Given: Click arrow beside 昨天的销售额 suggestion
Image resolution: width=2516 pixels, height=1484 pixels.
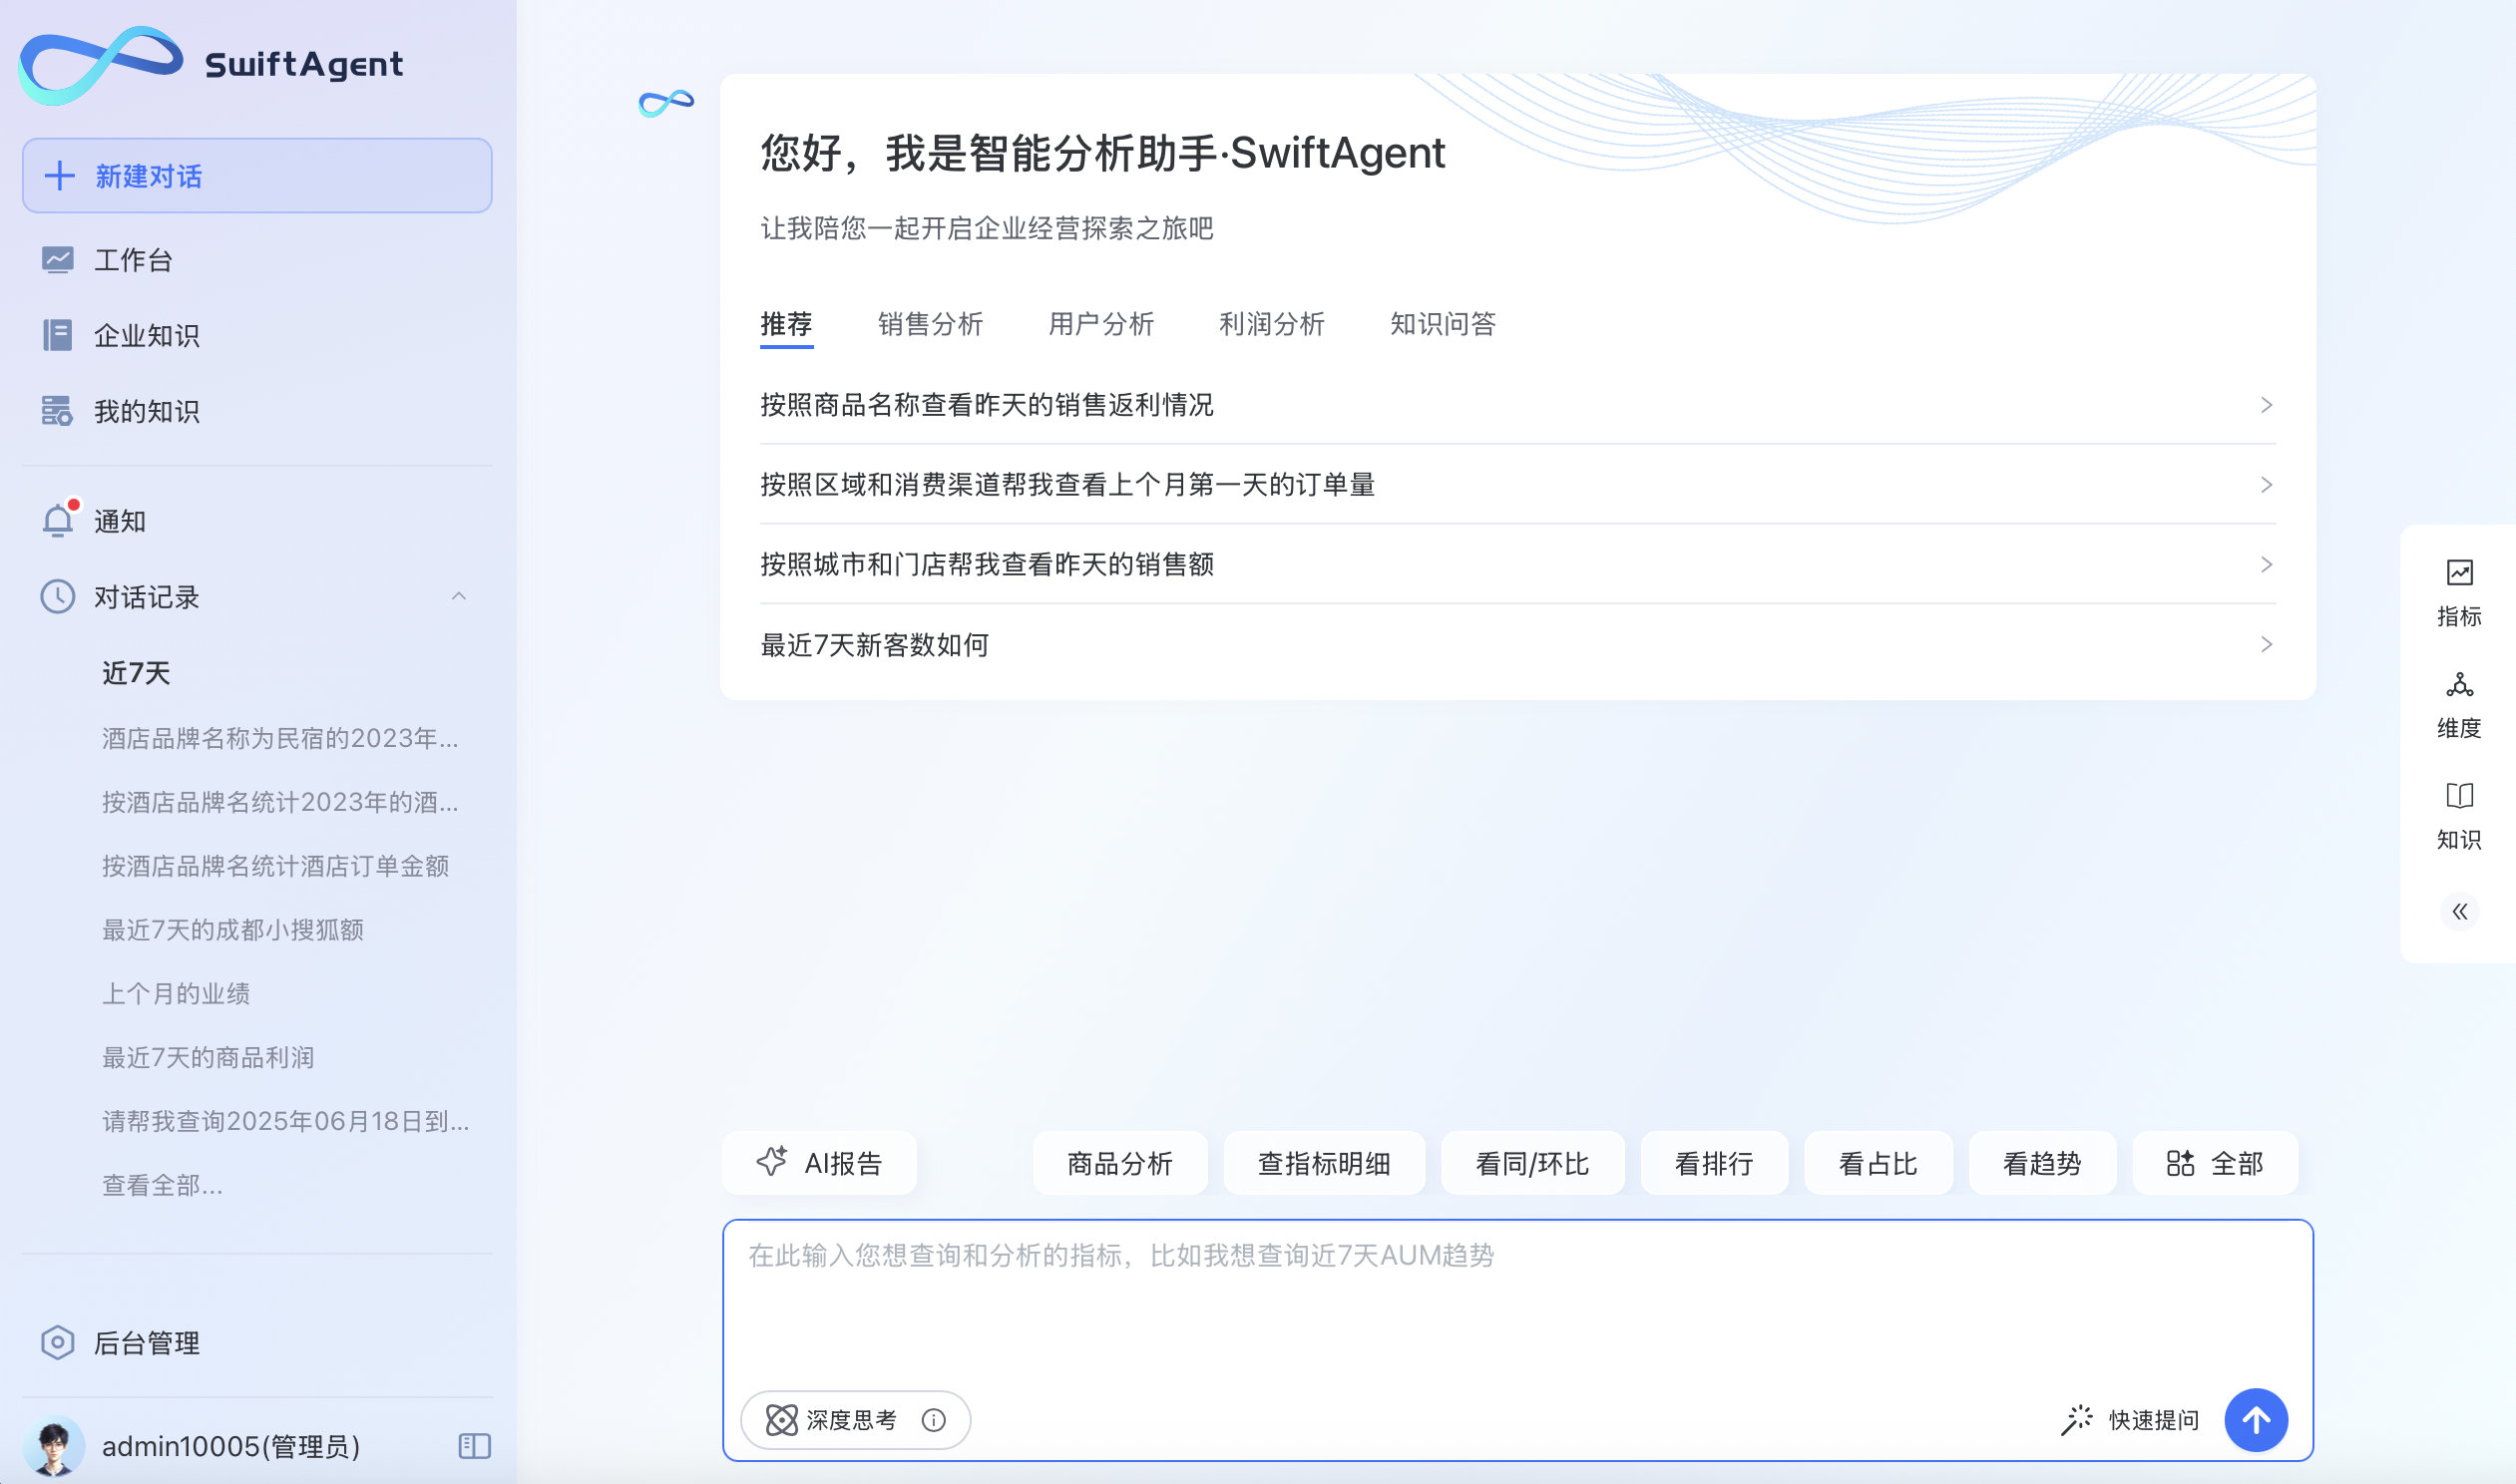Looking at the screenshot, I should [x=2266, y=565].
